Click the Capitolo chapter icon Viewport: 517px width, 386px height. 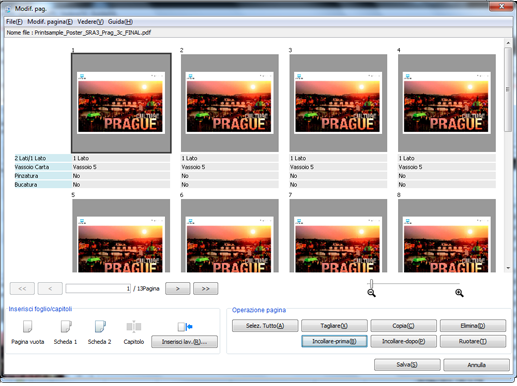coord(134,326)
